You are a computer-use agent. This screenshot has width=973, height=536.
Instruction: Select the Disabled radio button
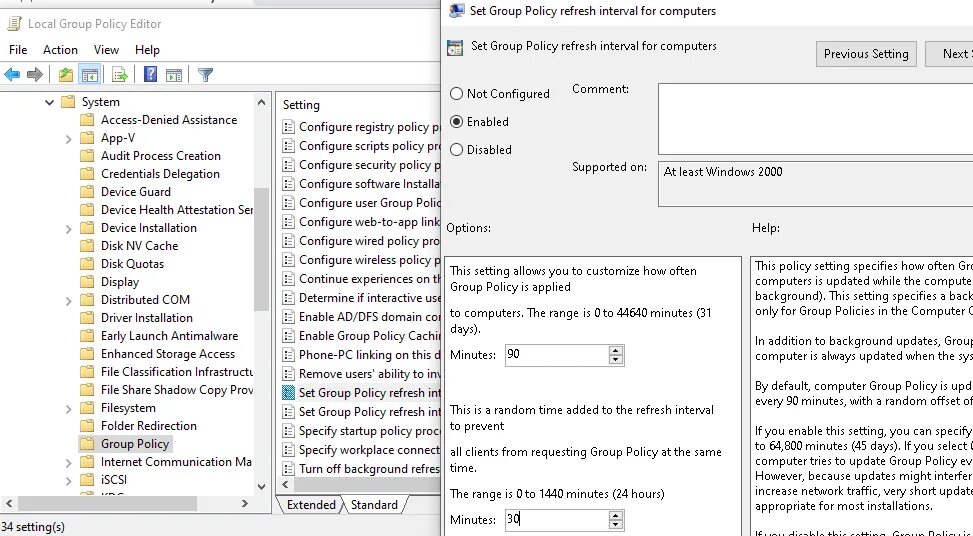(x=457, y=150)
